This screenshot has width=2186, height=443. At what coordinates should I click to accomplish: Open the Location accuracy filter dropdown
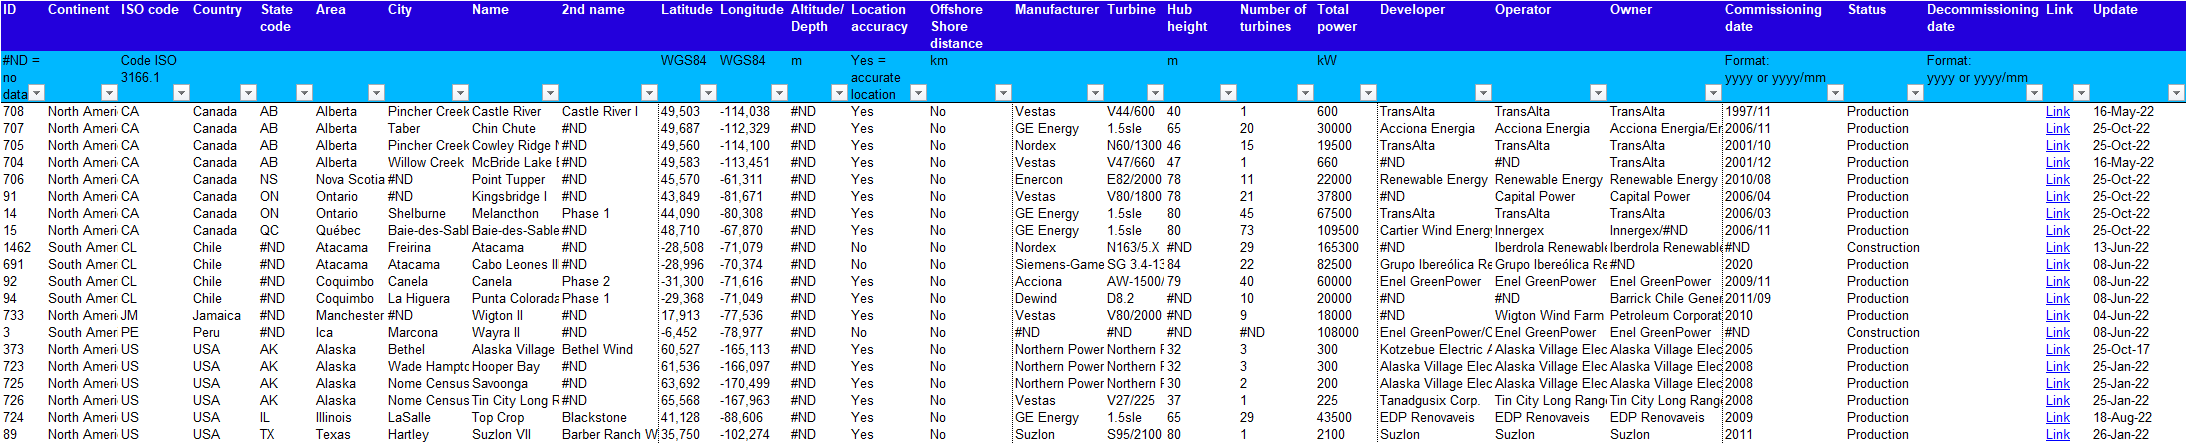[x=918, y=93]
